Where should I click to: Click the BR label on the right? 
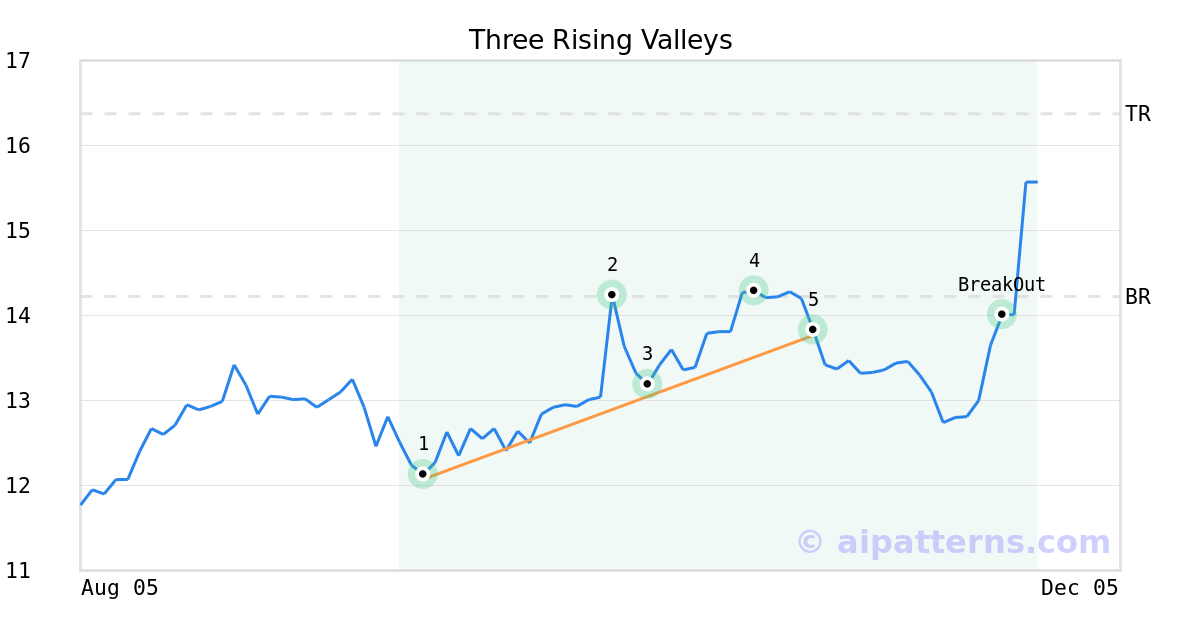pos(1137,297)
